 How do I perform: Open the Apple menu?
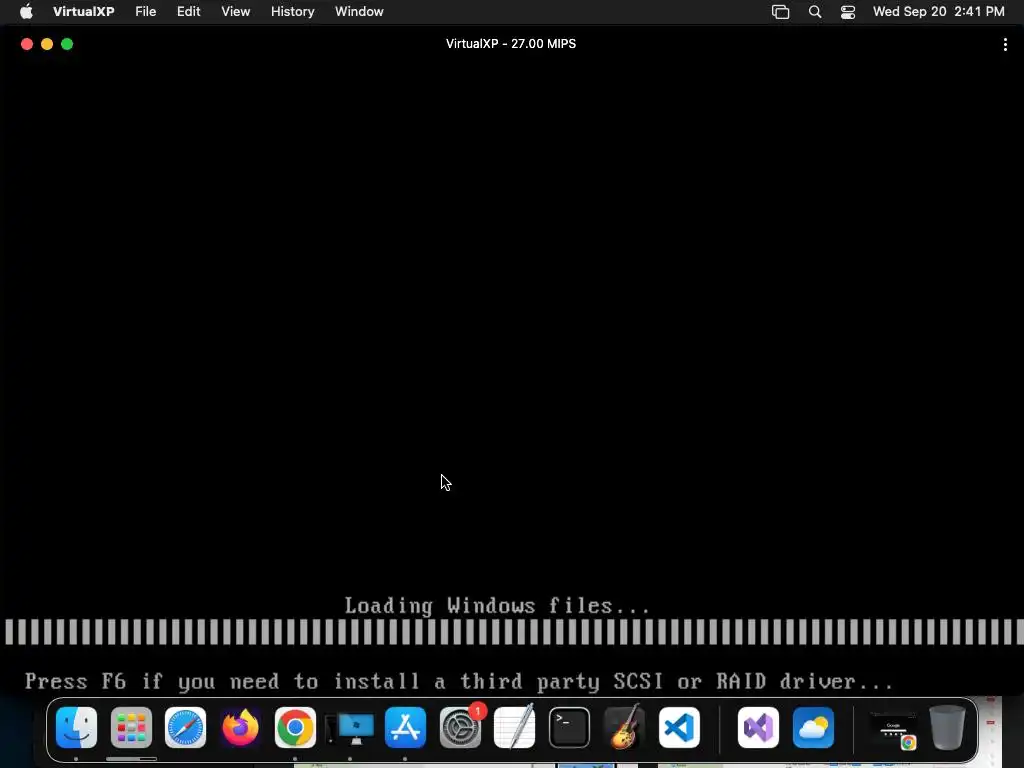click(x=26, y=12)
